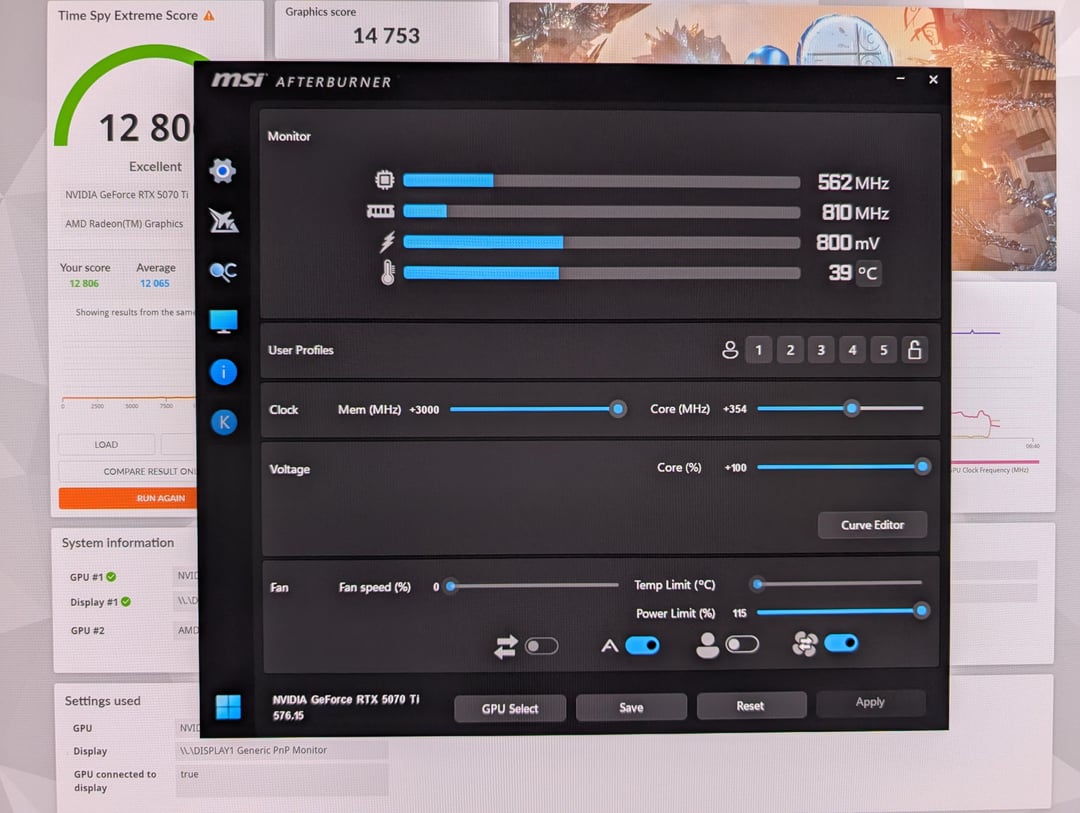
Task: Click the 562 MHz core clock readout
Action: [853, 183]
